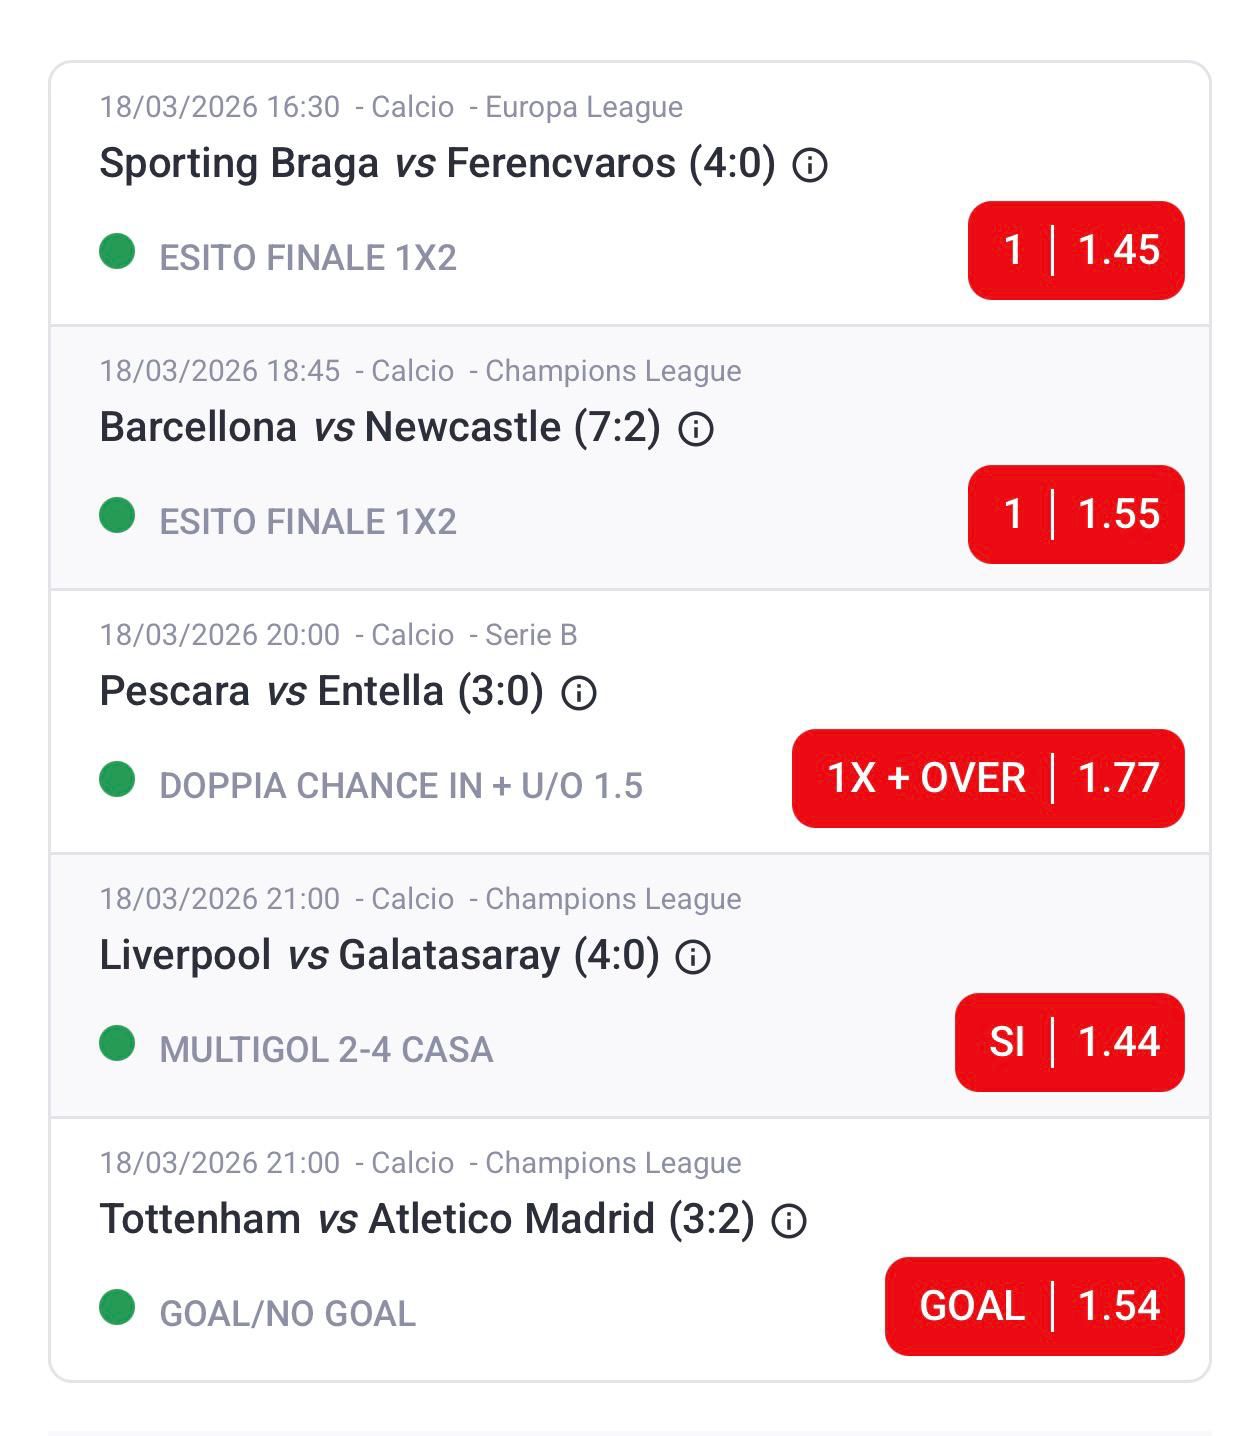Click green status dot for Barcellona bet

(x=117, y=516)
